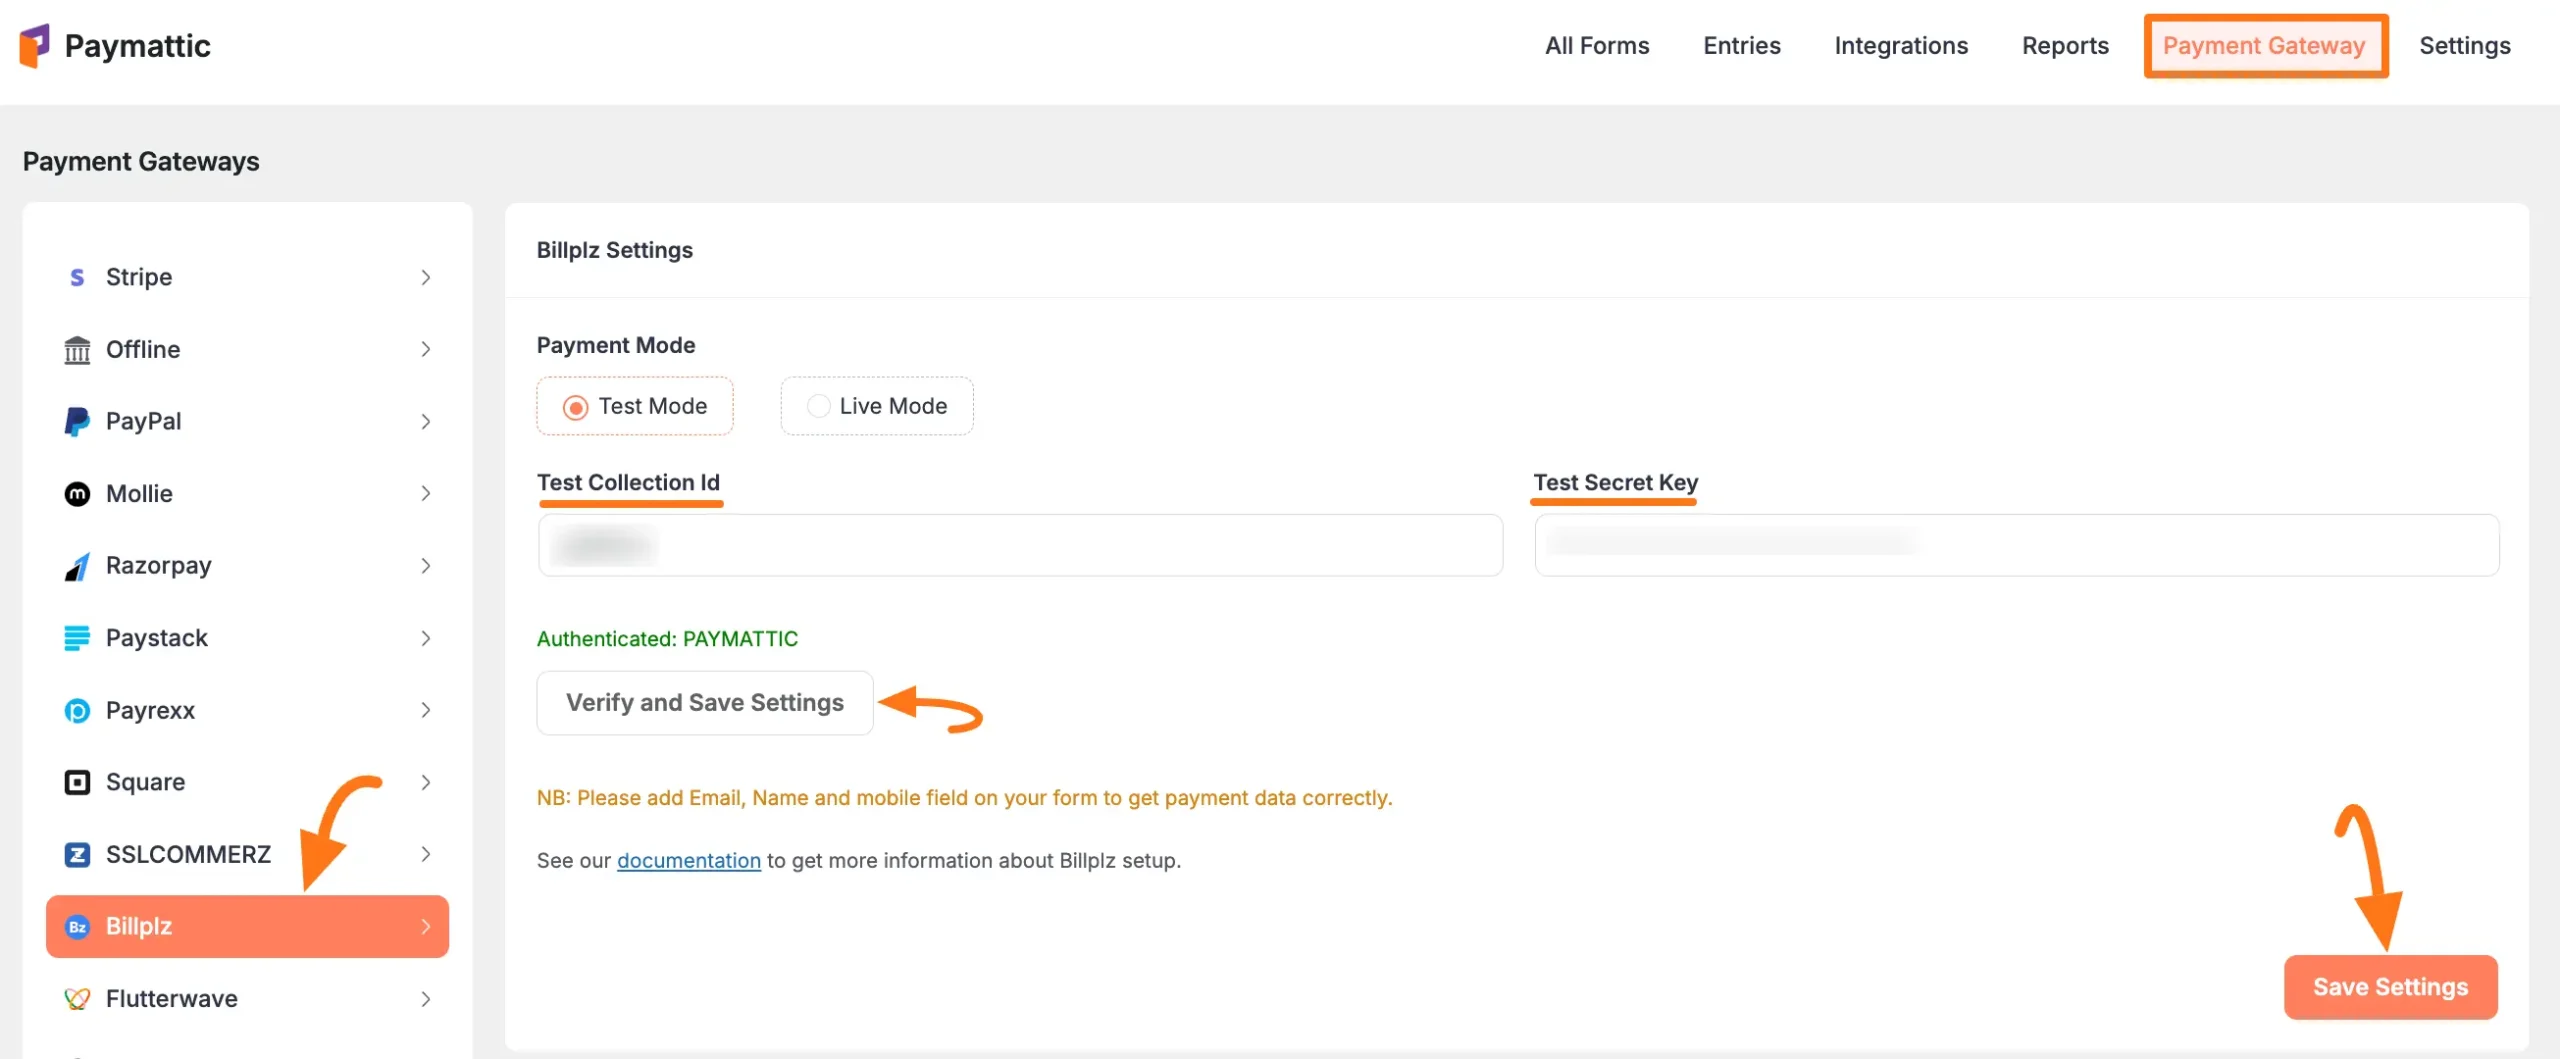Expand the SSLCOMMERZ settings chevron
This screenshot has width=2560, height=1059.
coord(426,854)
